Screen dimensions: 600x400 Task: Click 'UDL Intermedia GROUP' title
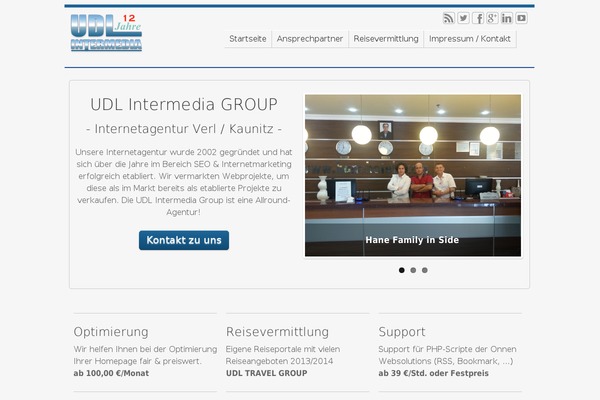(x=184, y=104)
